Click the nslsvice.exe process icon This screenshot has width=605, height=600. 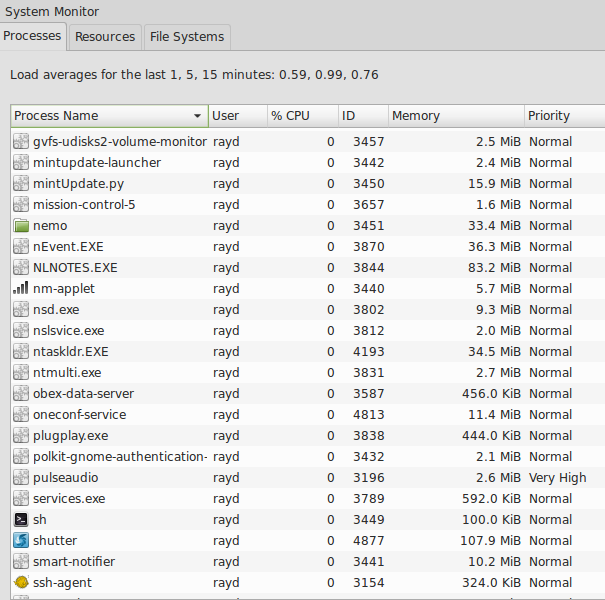pos(21,330)
